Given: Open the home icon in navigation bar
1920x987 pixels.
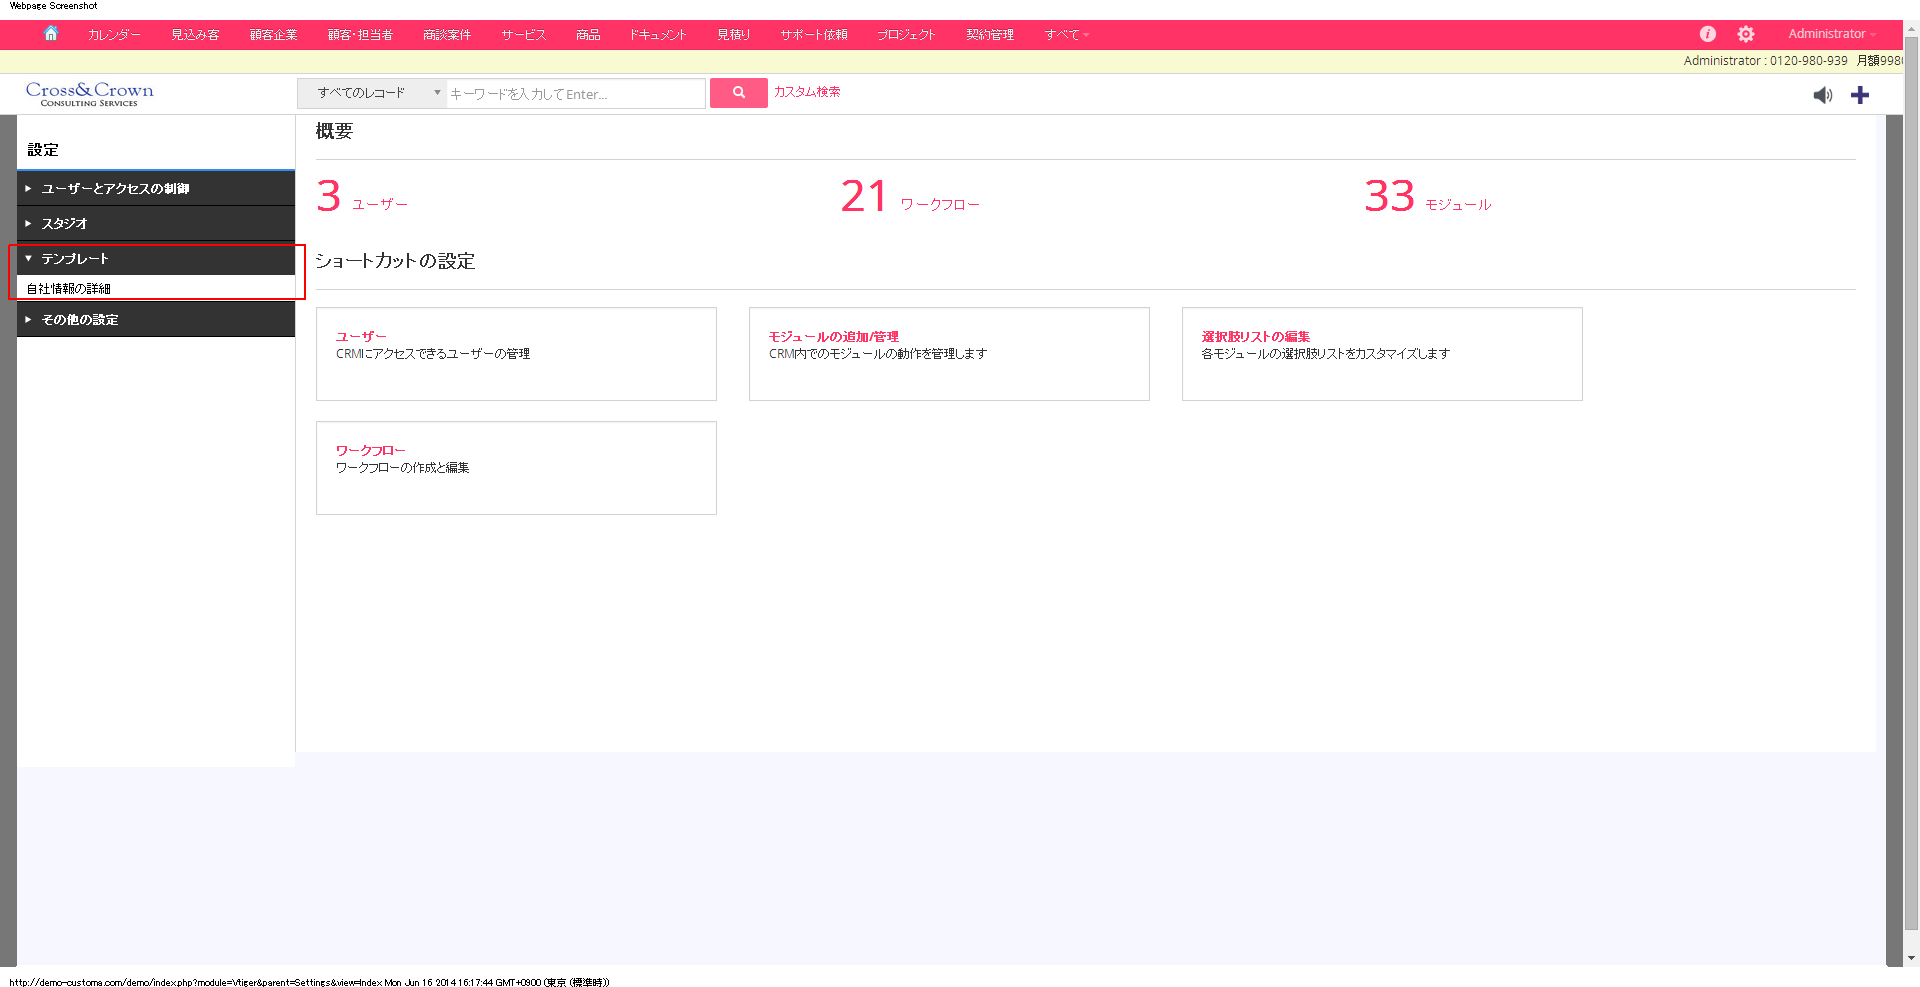Looking at the screenshot, I should (51, 33).
